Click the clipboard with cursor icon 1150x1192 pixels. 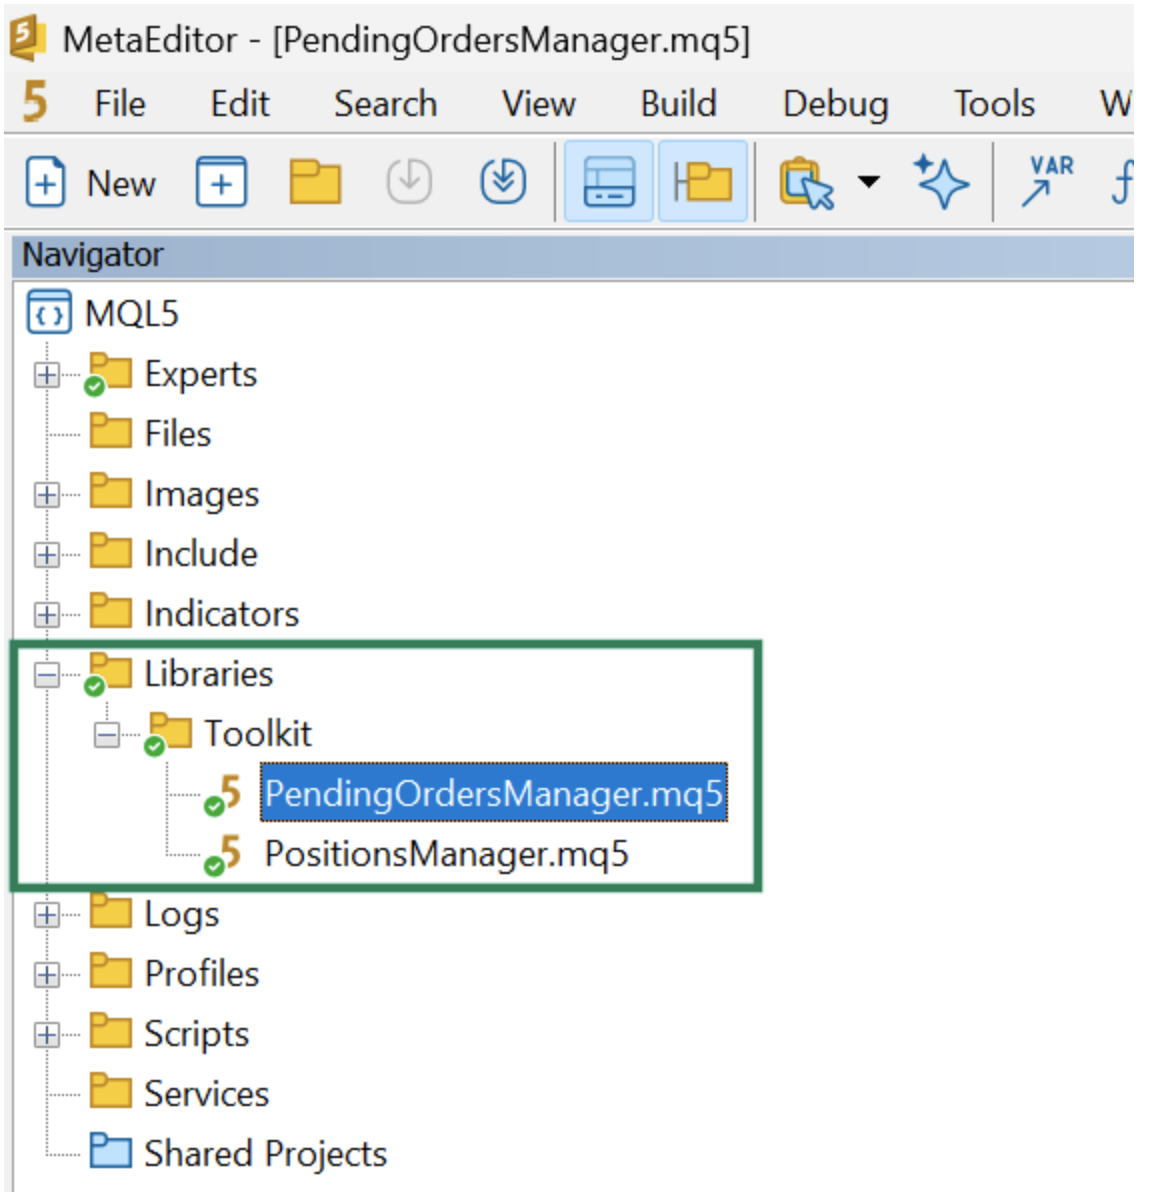pos(806,183)
